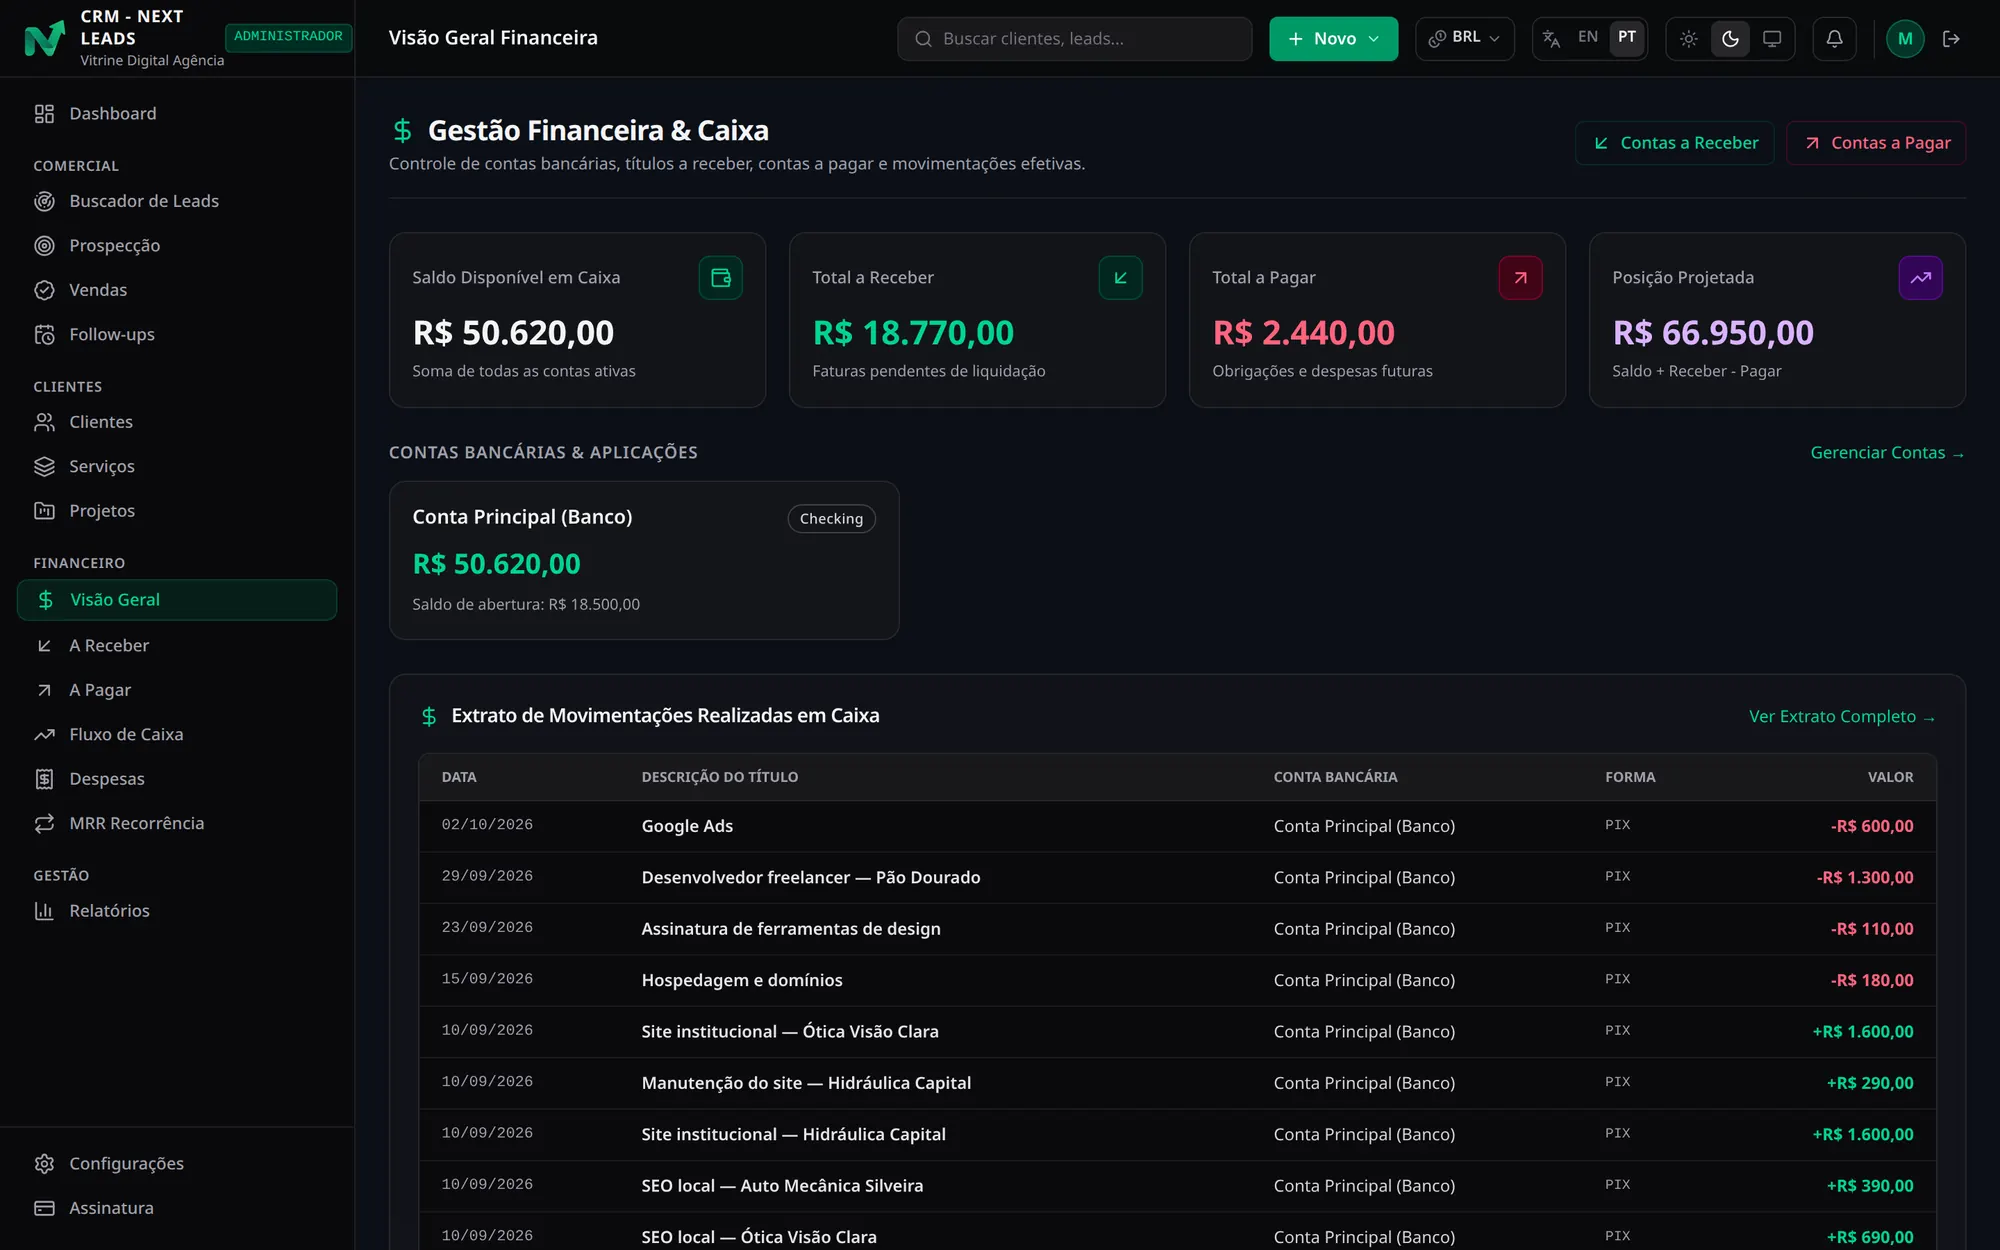Switch to dark theme moon icon
2000x1250 pixels.
point(1730,39)
